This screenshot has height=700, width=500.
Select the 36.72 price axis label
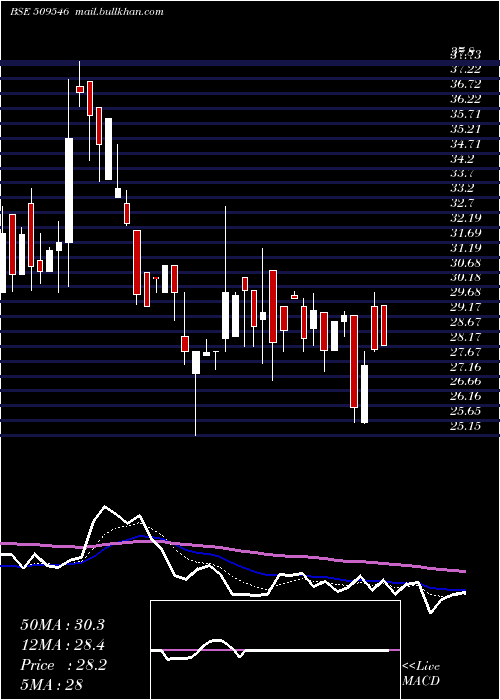tap(466, 84)
